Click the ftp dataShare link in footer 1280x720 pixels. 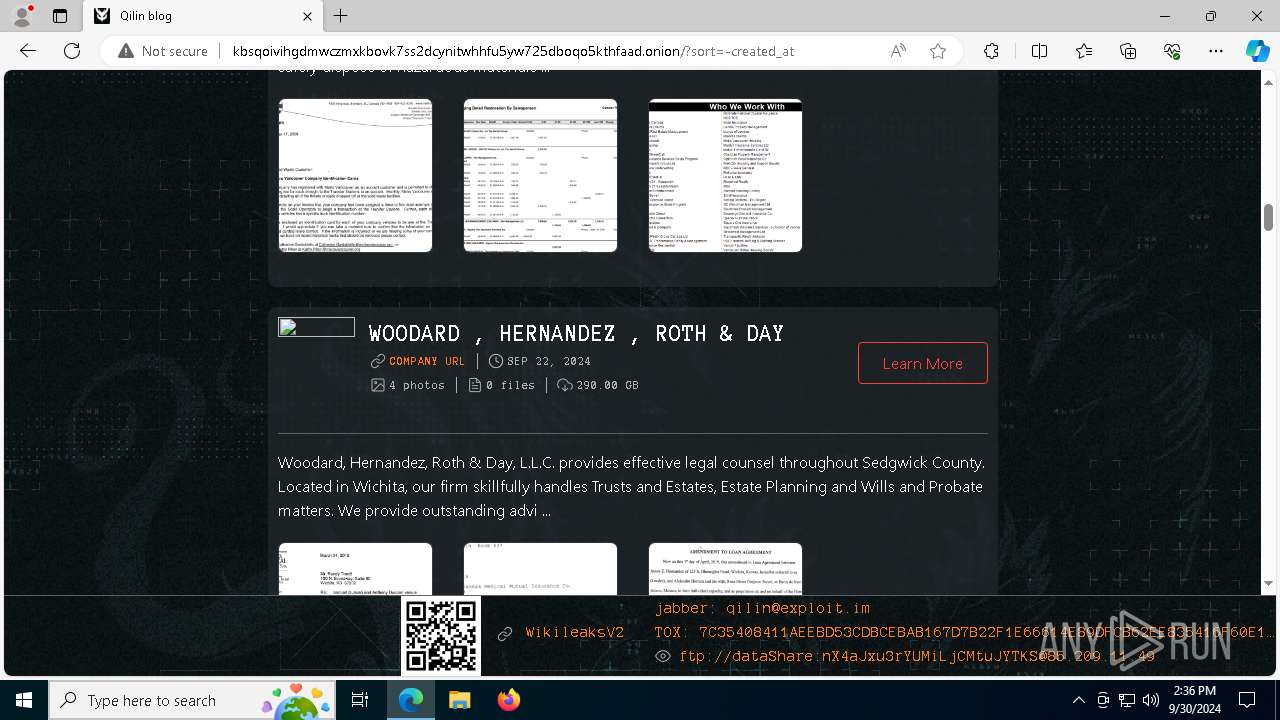point(917,657)
